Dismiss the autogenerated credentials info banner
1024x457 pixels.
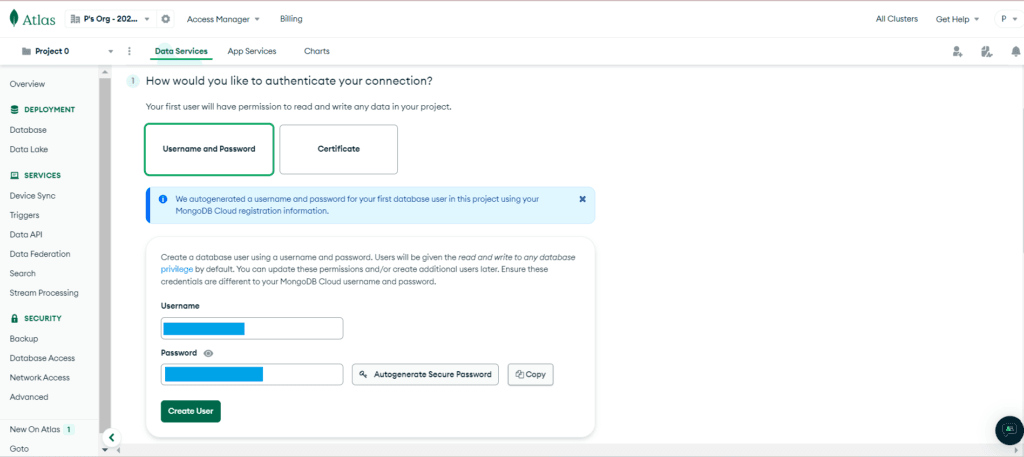(x=582, y=199)
